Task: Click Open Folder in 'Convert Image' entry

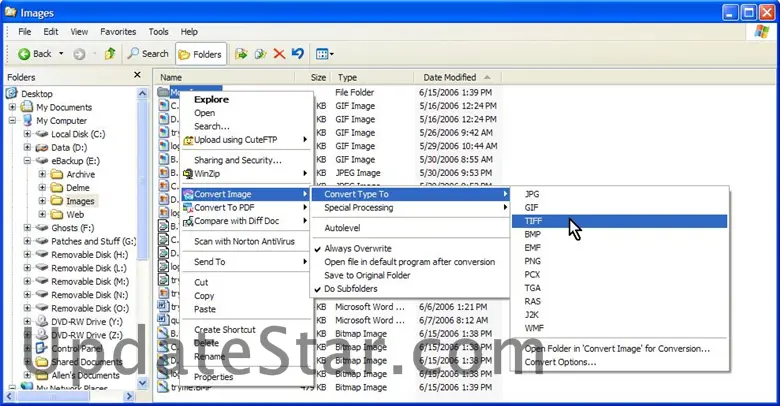Action: (619, 349)
